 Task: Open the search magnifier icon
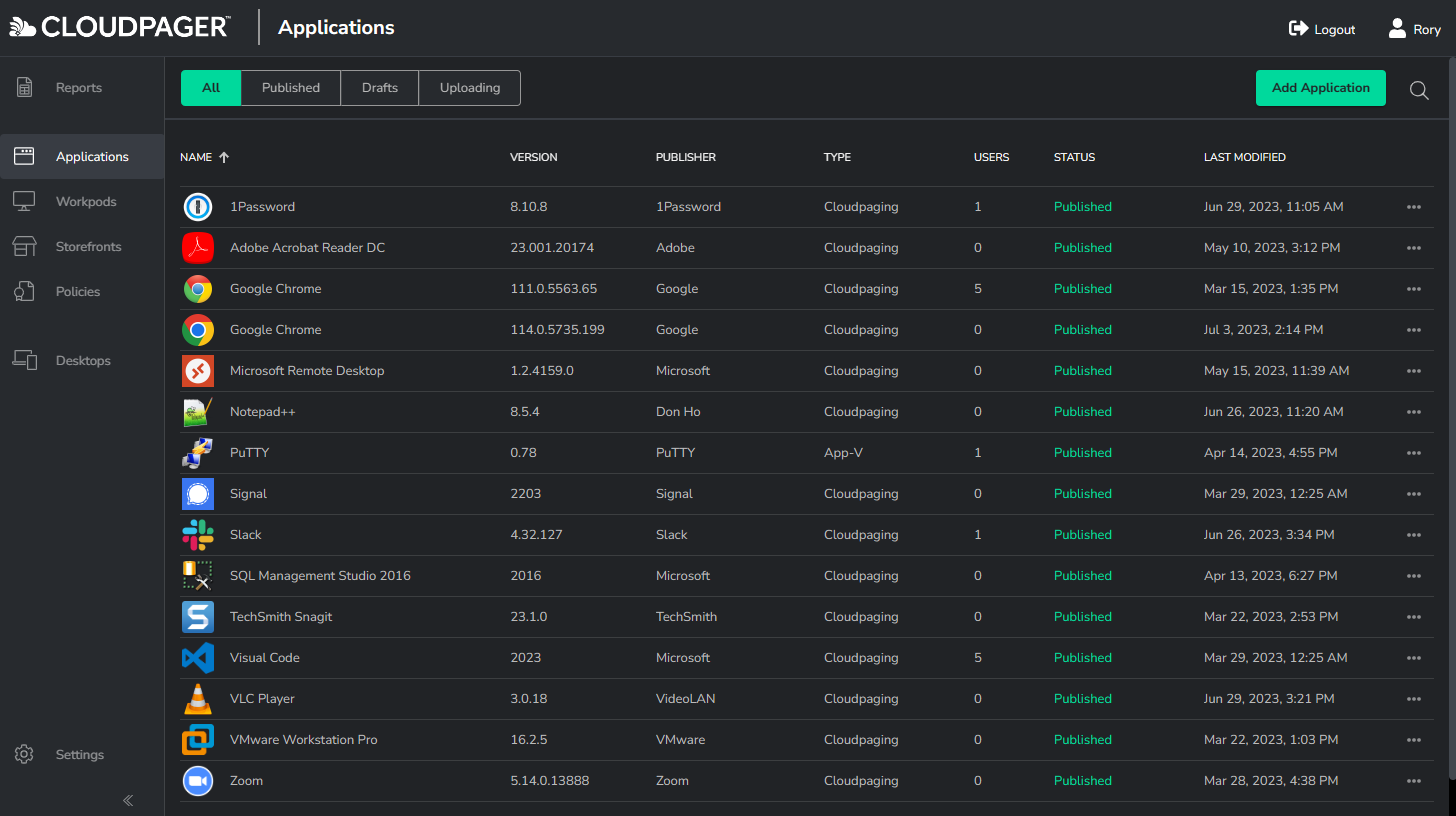[x=1419, y=90]
